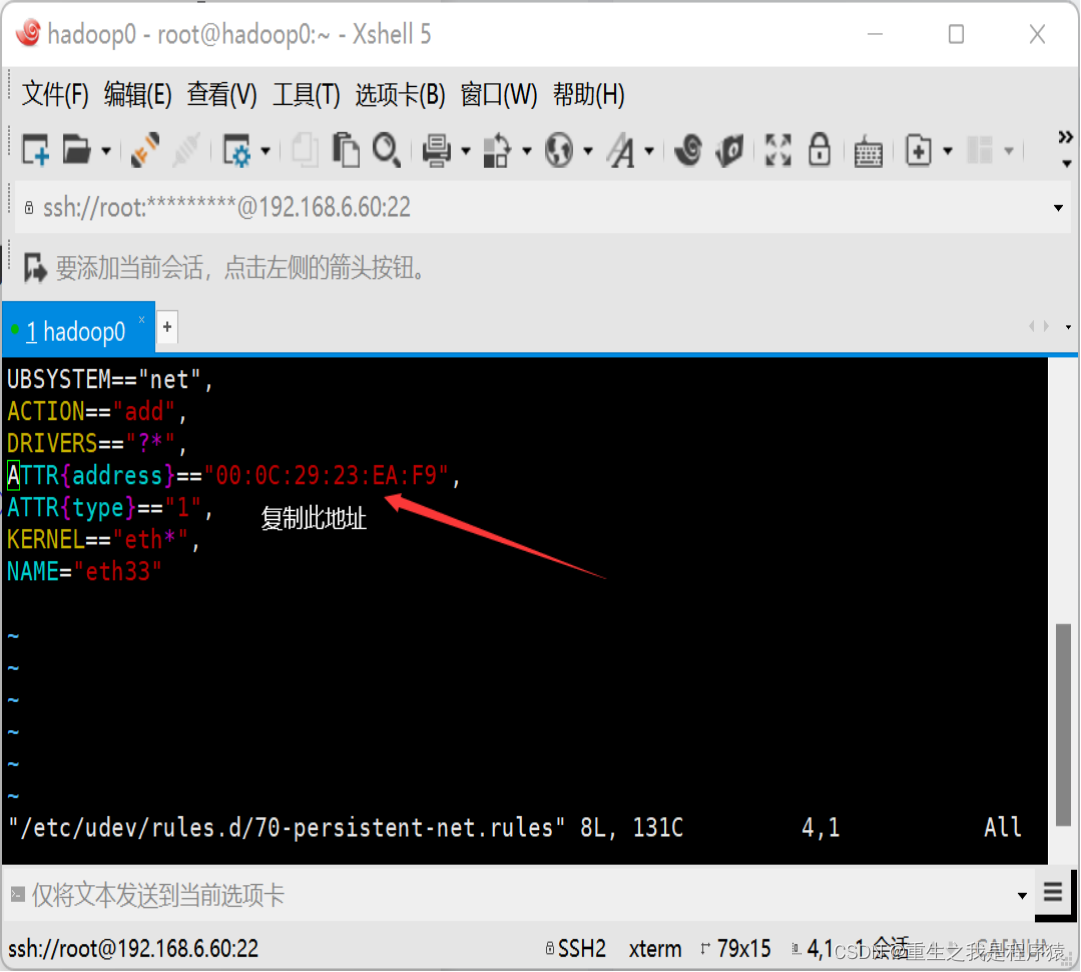Screen dimensions: 1081x972
Task: Open the 帮助(H) menu
Action: click(589, 94)
